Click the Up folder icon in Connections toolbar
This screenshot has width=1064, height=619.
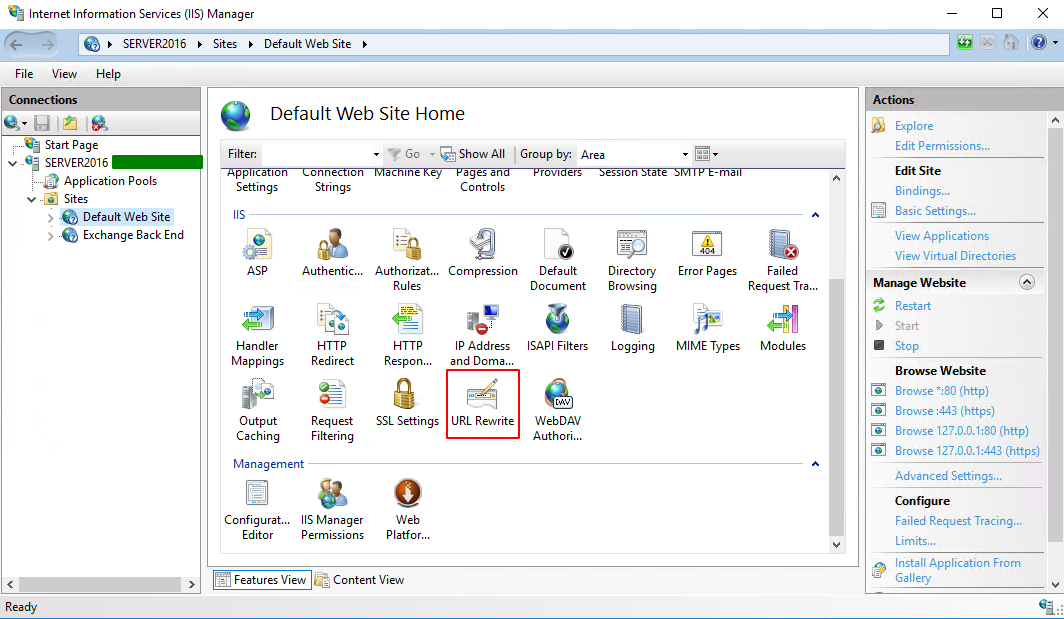pyautogui.click(x=69, y=123)
